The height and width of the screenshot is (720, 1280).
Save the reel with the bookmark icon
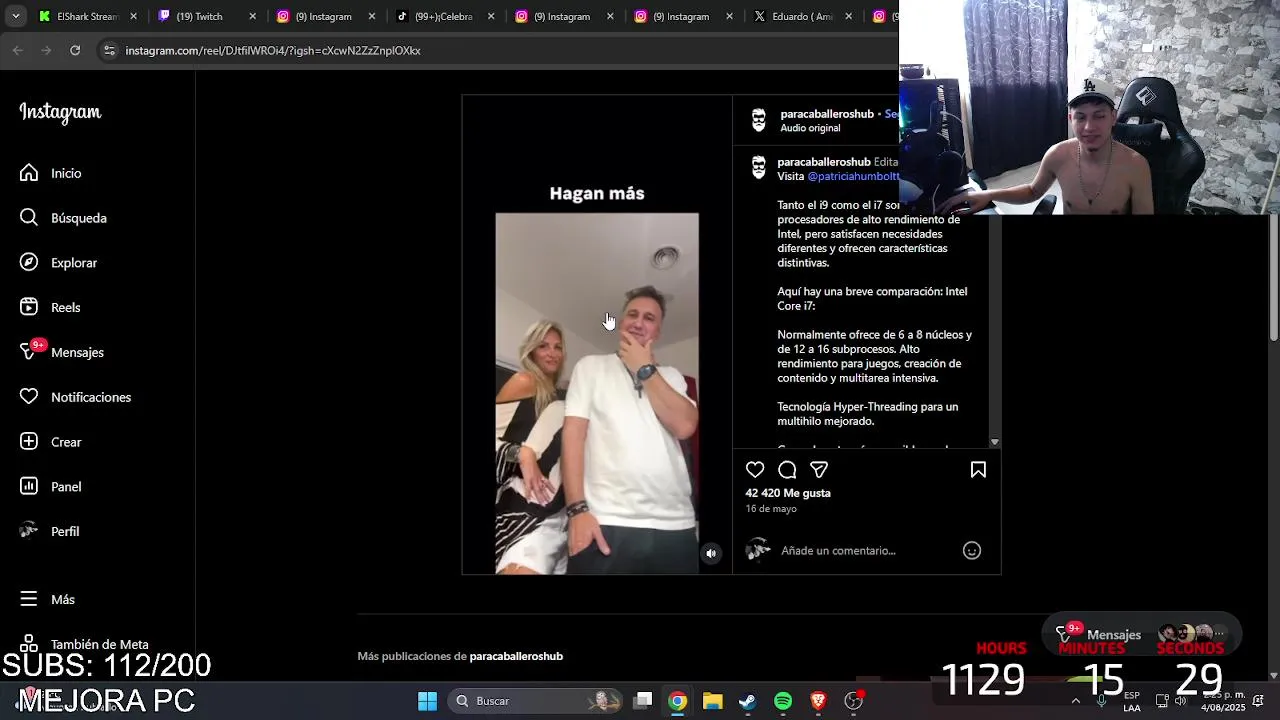tap(978, 470)
